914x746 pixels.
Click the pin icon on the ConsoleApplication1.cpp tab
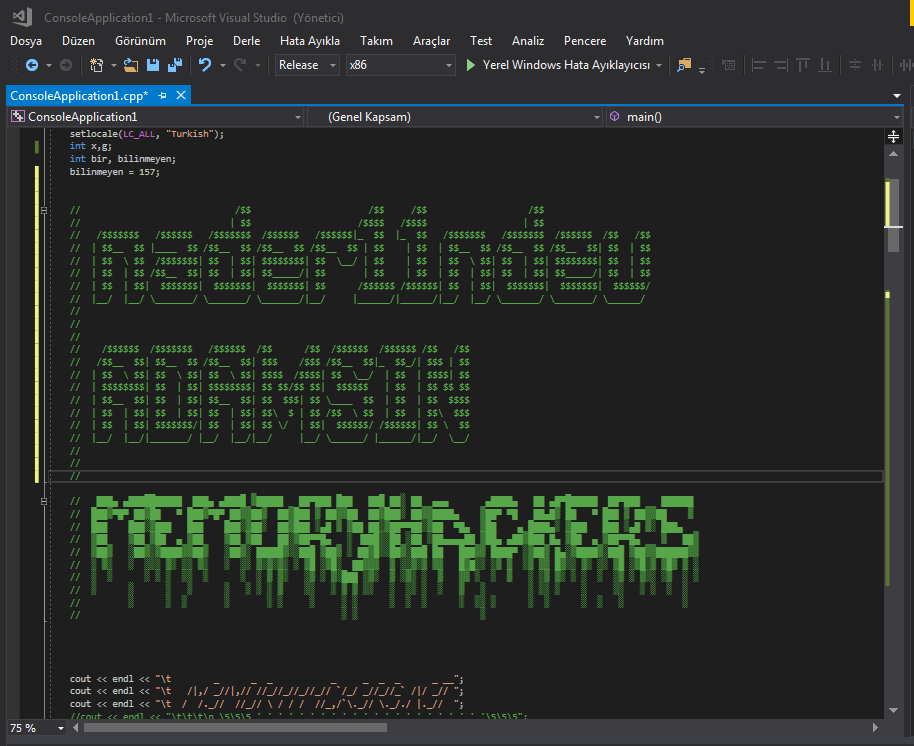(x=163, y=96)
